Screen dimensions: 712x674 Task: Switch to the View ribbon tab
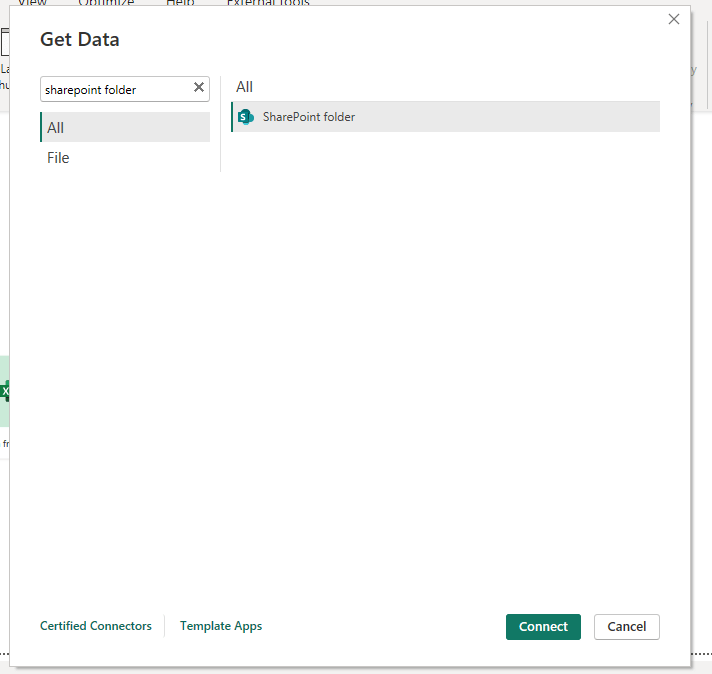(32, 3)
